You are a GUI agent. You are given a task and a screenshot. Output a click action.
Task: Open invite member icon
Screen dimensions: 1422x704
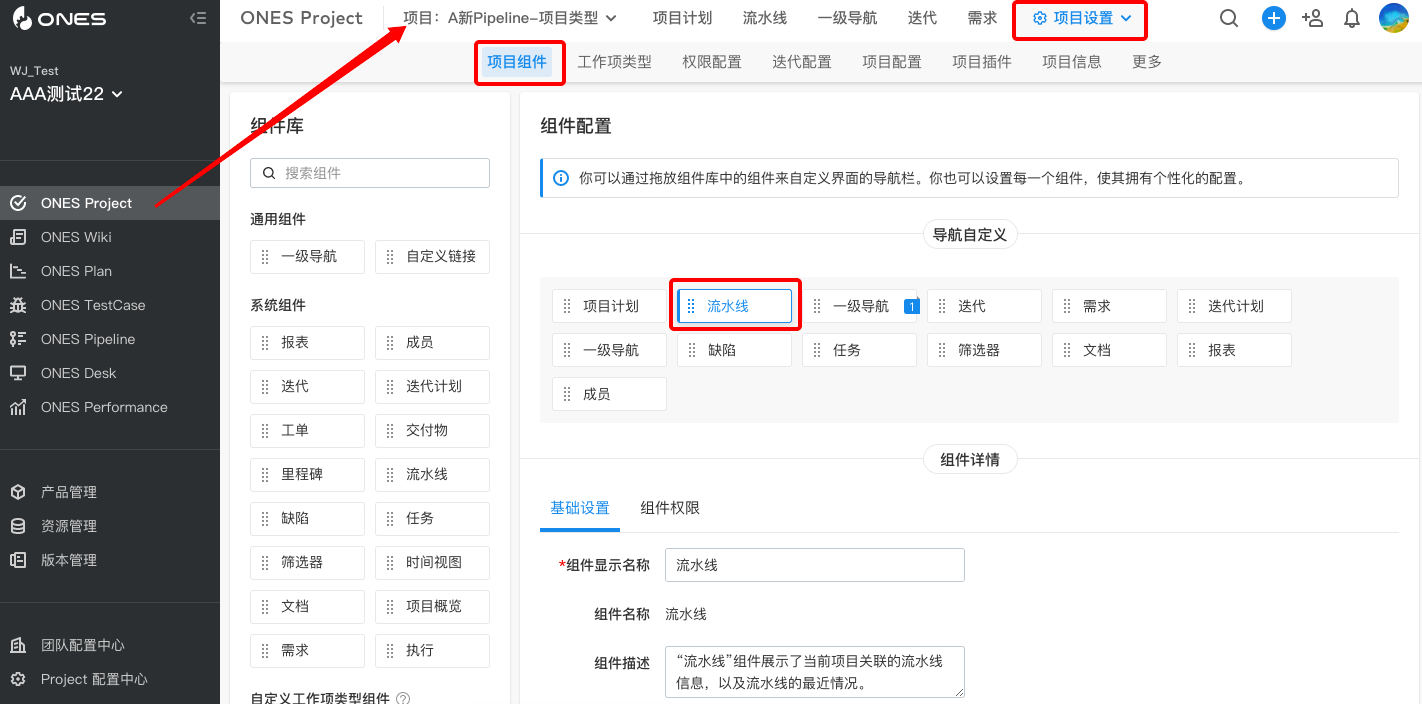click(x=1313, y=18)
